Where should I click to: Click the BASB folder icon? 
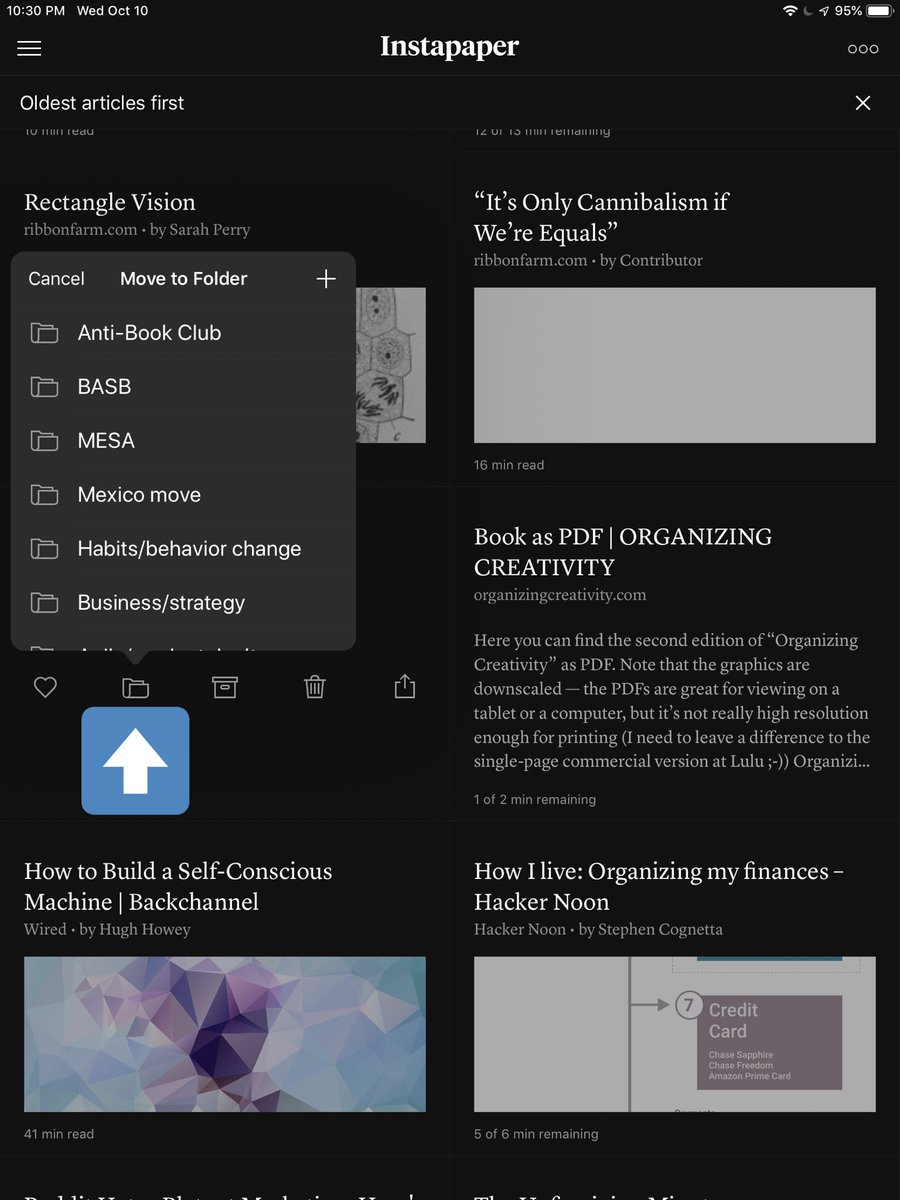click(x=44, y=387)
